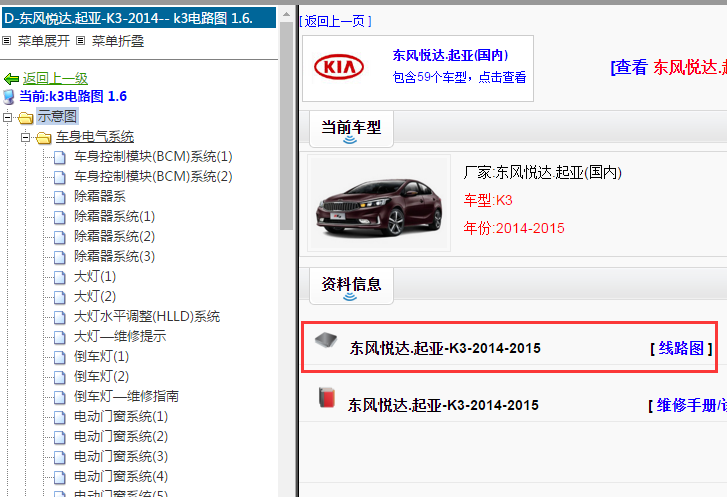
Task: Open 倒车灯(2) item
Action: 101,376
